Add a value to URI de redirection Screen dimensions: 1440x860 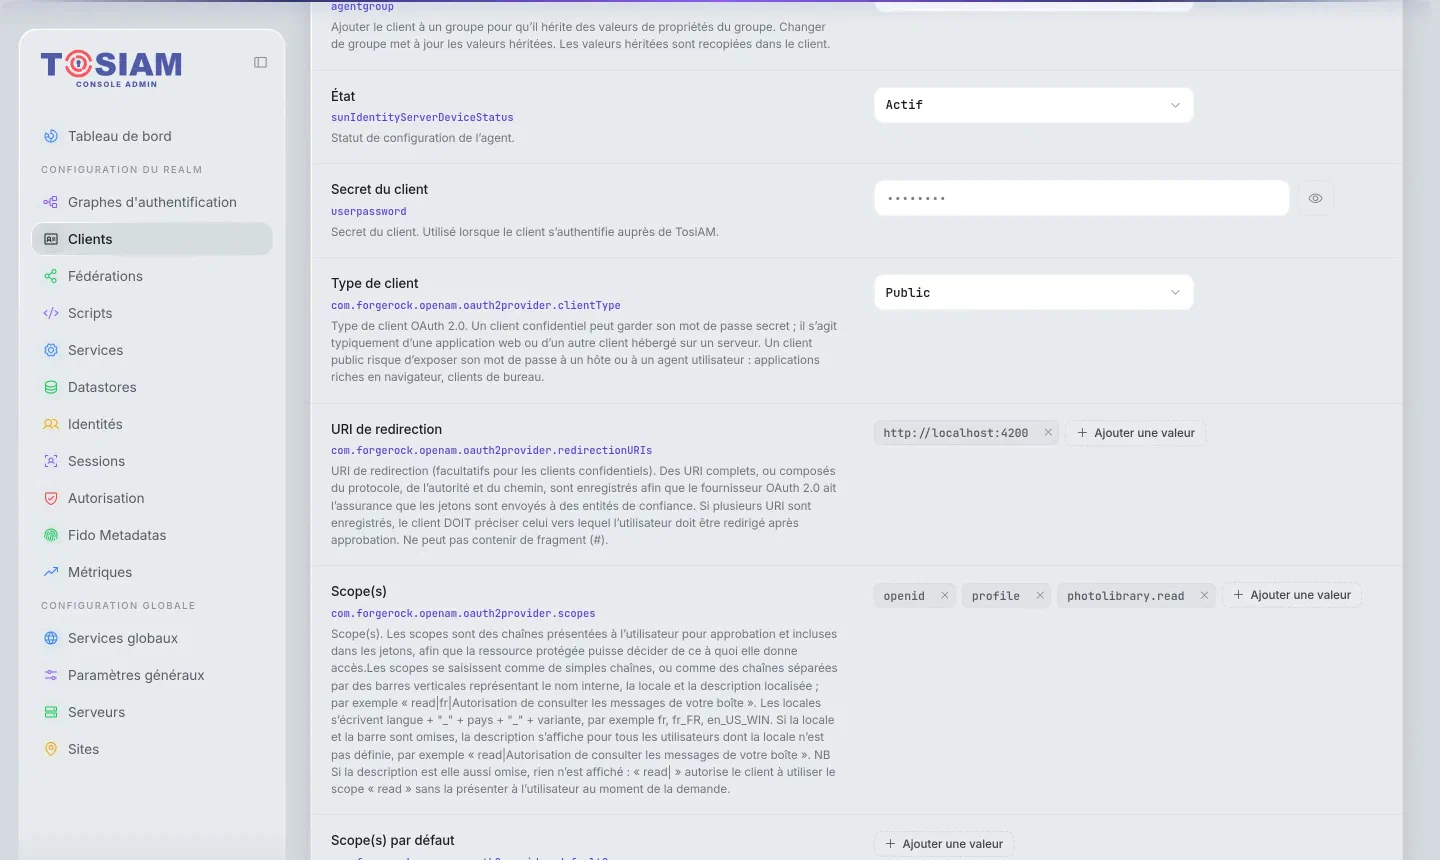(x=1135, y=433)
